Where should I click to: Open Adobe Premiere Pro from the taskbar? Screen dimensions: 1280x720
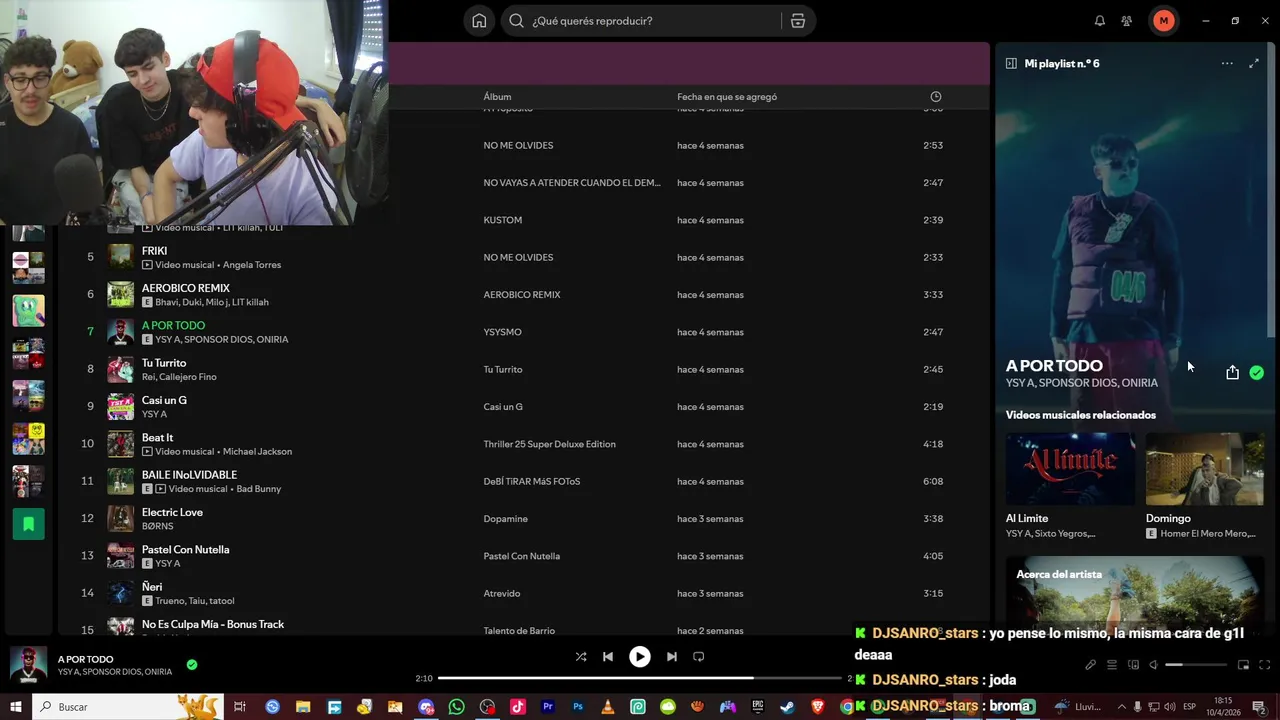point(548,707)
